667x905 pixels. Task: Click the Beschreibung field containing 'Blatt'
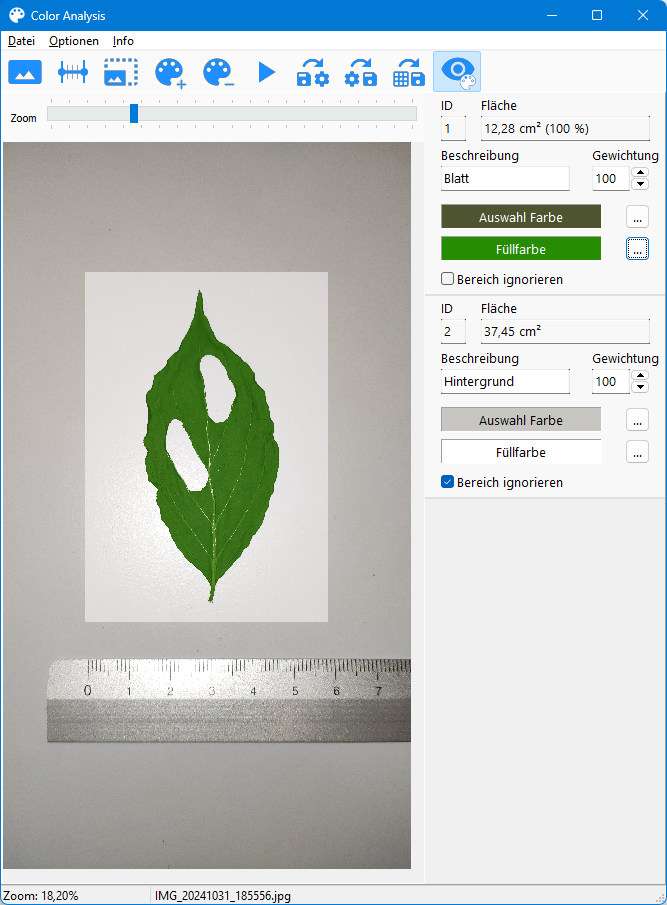point(505,179)
